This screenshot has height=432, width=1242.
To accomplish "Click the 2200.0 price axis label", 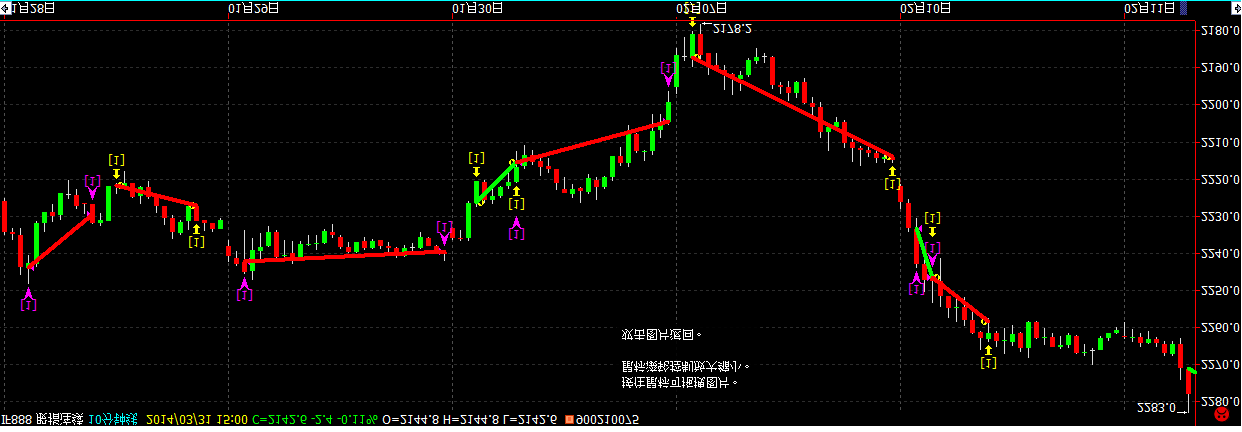I will [1218, 105].
